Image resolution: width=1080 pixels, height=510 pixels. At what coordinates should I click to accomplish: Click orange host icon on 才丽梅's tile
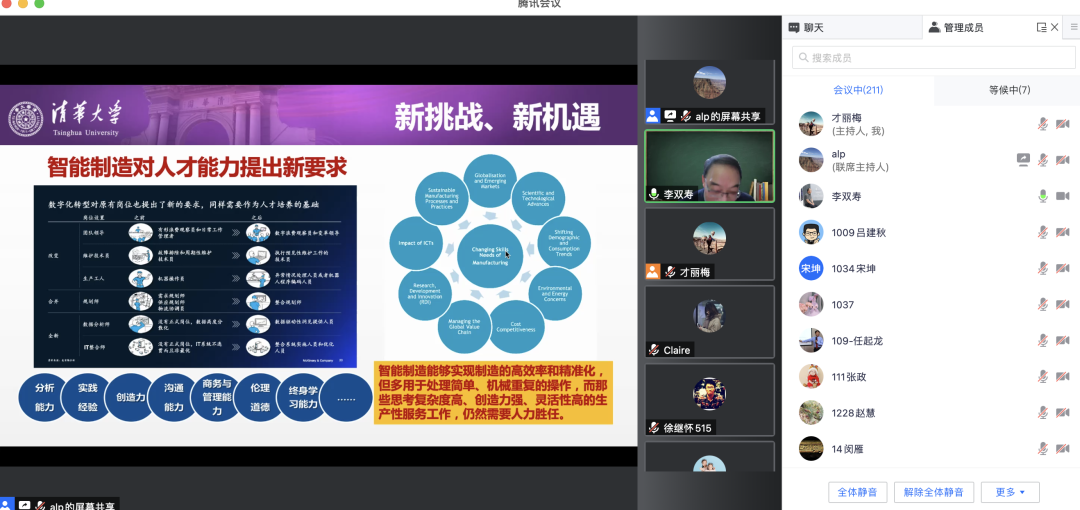[x=652, y=272]
